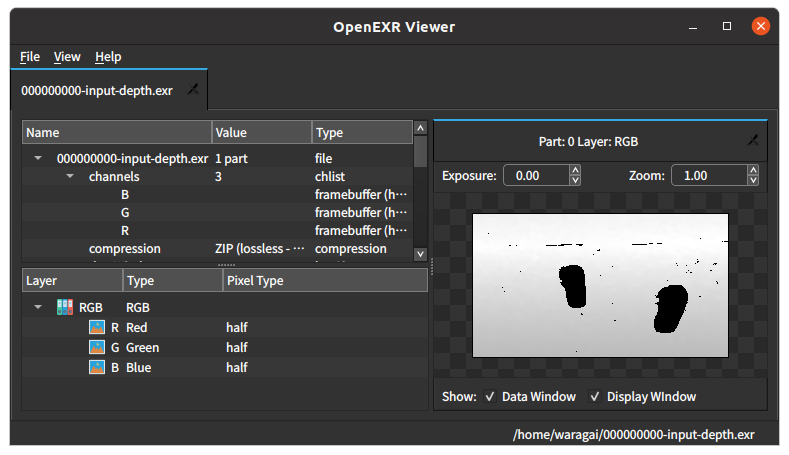Viewport: 789px width, 455px height.
Task: Decrease Zoom with the down arrow
Action: click(x=753, y=180)
